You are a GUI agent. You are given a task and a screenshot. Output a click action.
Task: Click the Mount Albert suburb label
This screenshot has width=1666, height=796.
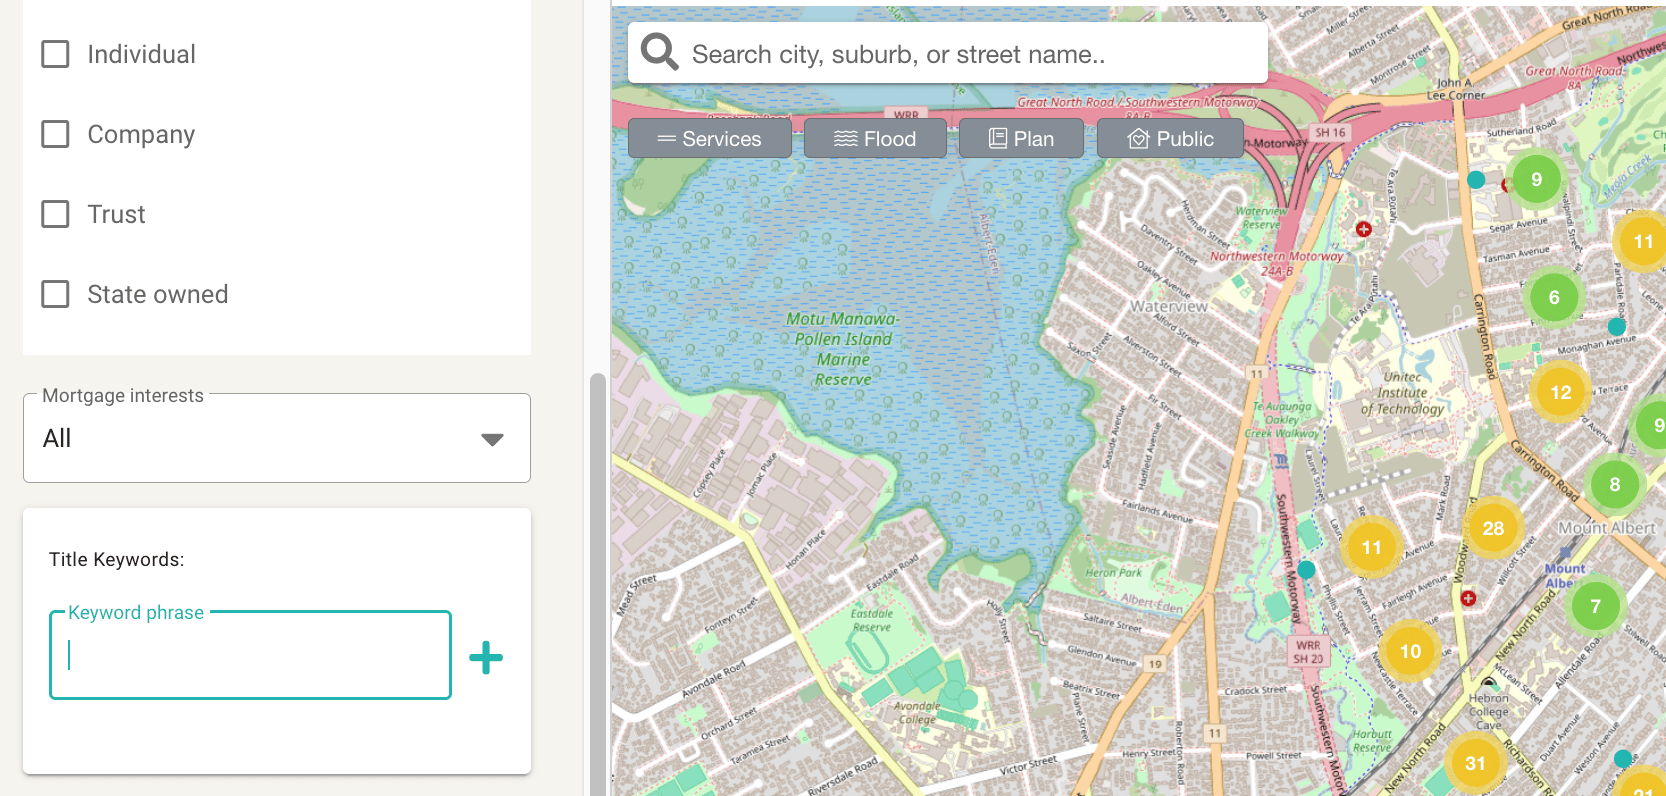(1607, 528)
